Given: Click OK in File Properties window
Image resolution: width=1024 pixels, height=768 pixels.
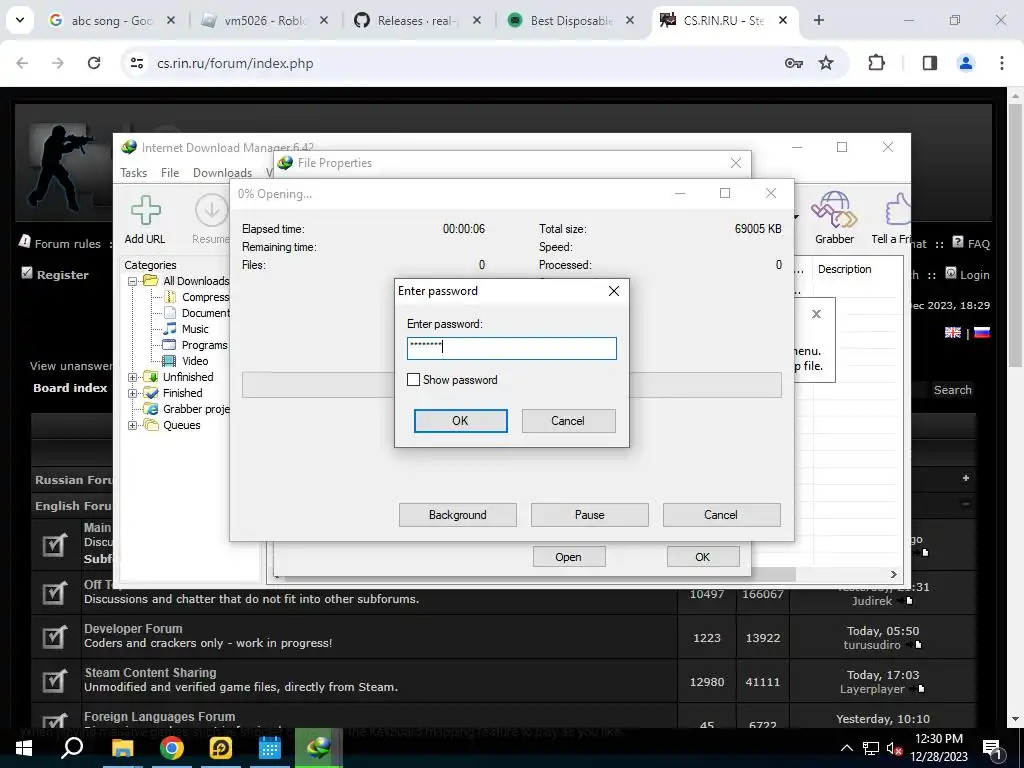Looking at the screenshot, I should coord(703,557).
